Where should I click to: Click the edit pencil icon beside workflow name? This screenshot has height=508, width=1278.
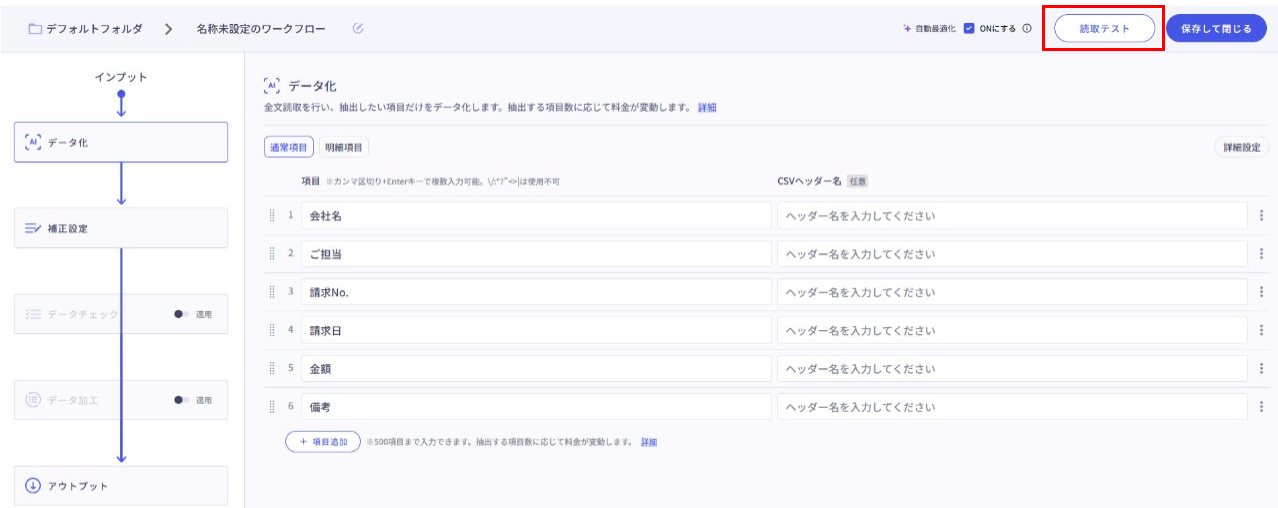(358, 28)
